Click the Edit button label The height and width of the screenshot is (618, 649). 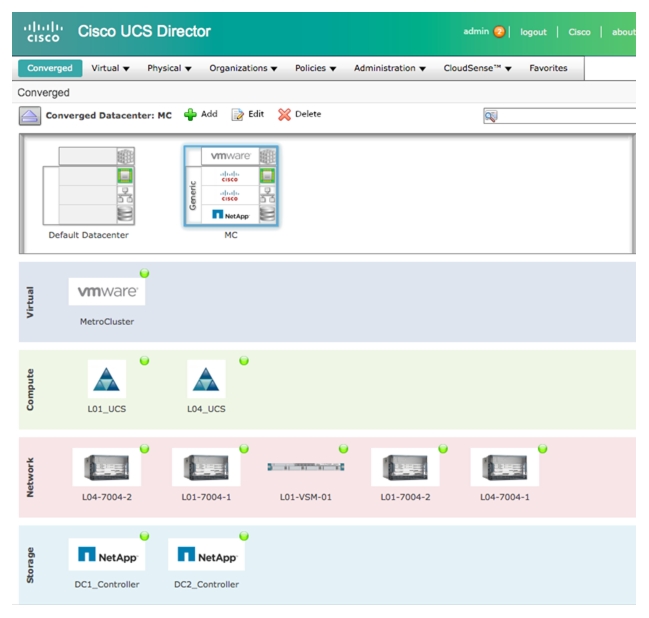(256, 114)
